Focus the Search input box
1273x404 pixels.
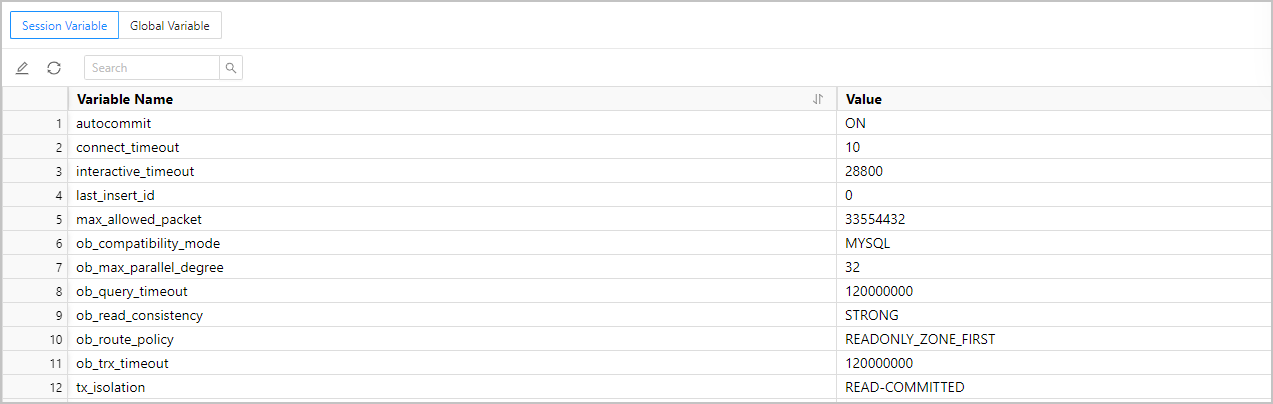click(x=152, y=68)
